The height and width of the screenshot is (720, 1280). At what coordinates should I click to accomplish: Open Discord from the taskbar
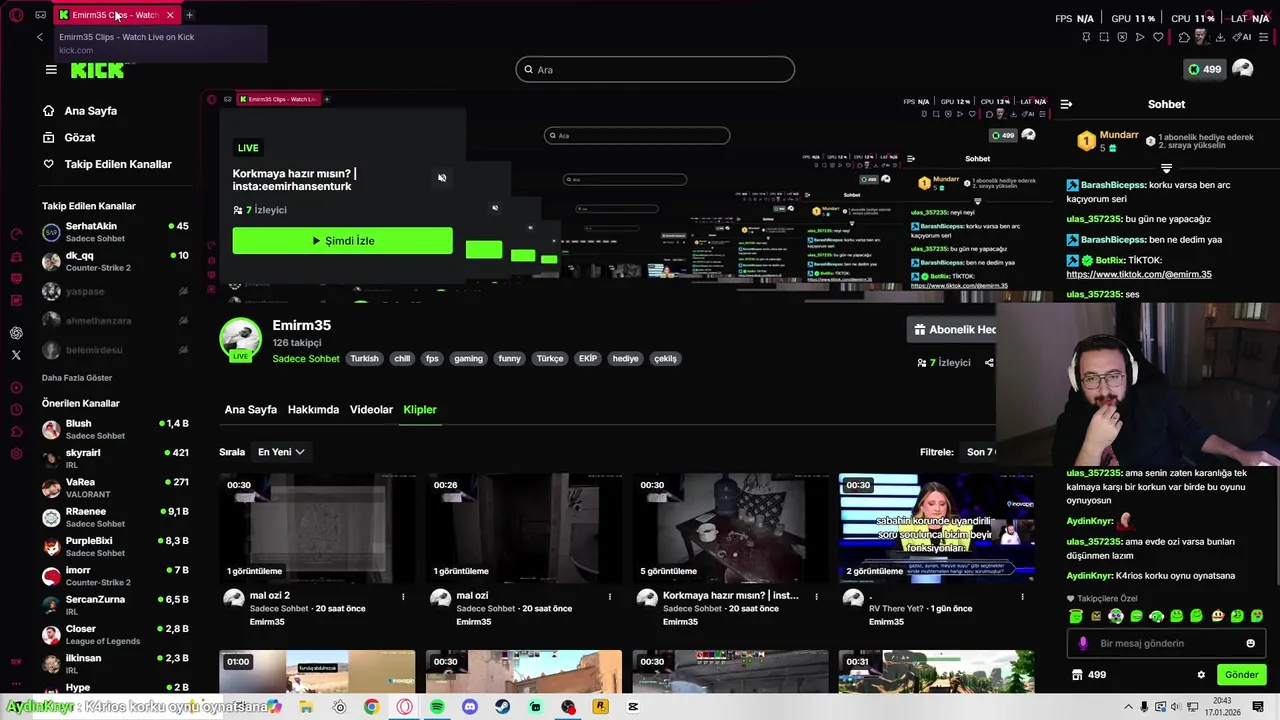tap(470, 706)
